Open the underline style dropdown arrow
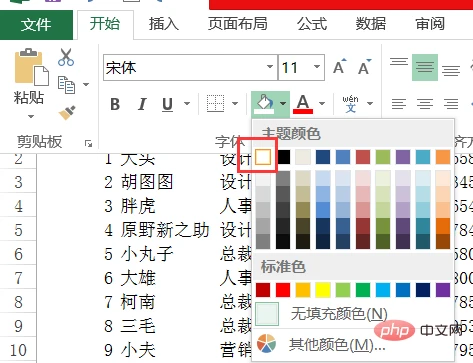 tap(187, 104)
